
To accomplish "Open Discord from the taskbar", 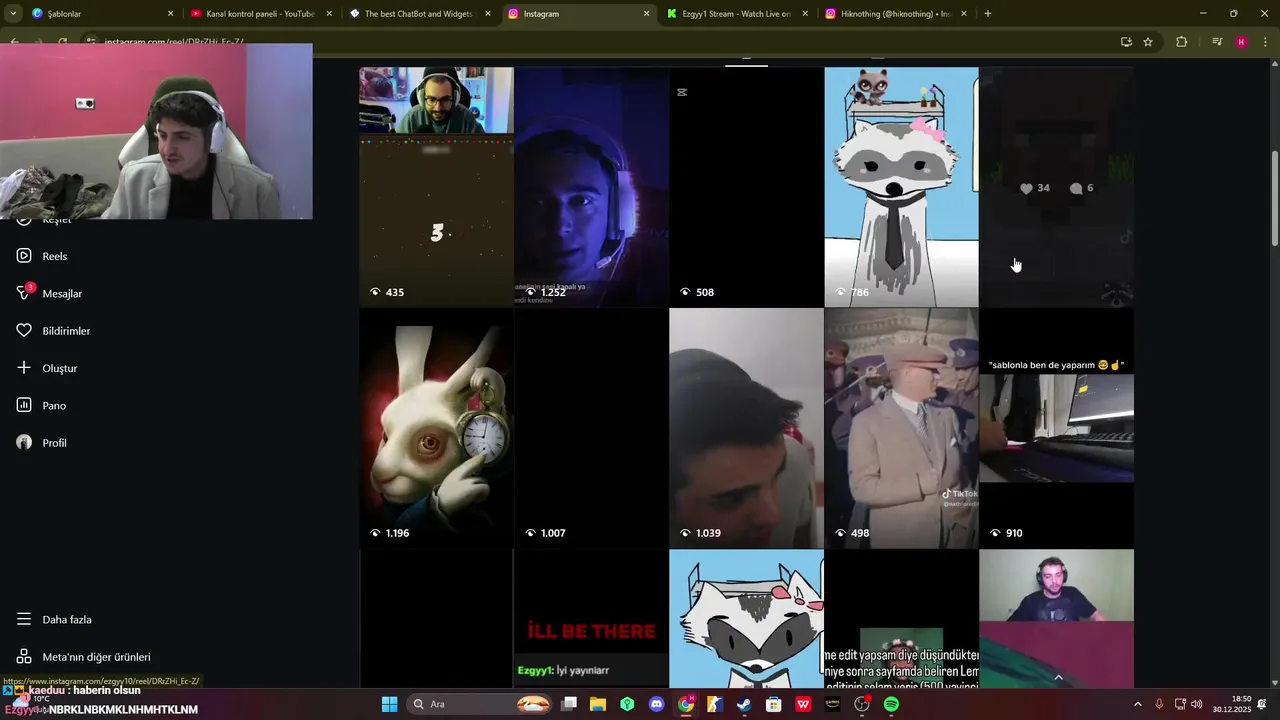I will (656, 704).
